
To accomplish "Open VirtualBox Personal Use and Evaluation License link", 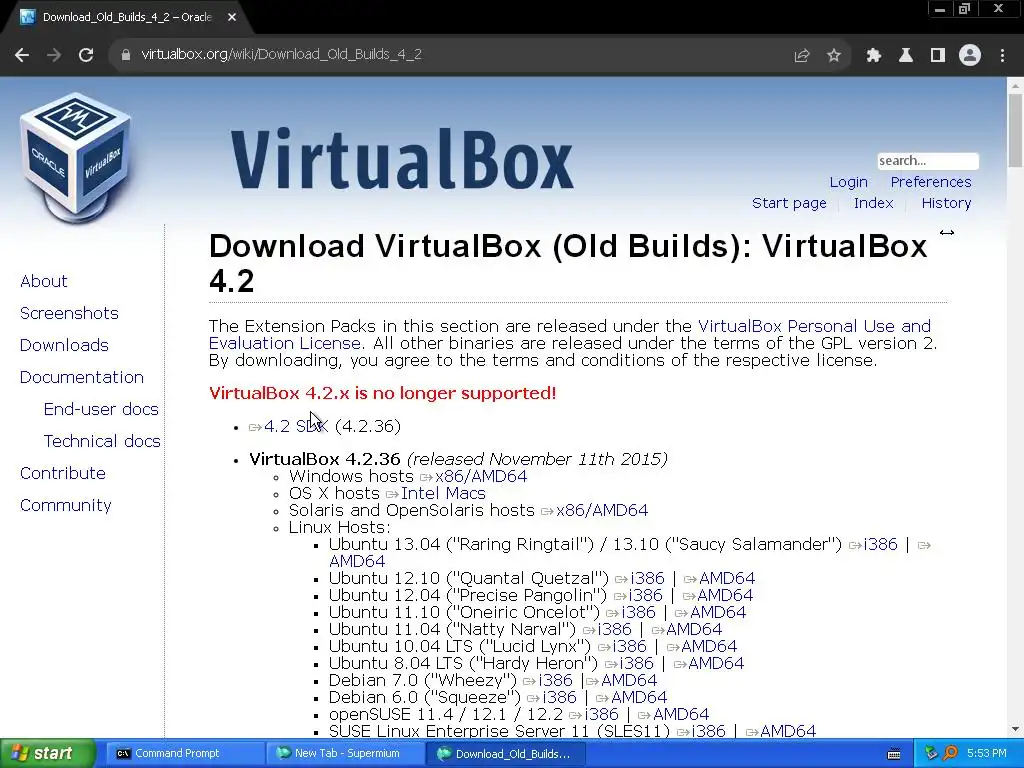I will pyautogui.click(x=569, y=334).
